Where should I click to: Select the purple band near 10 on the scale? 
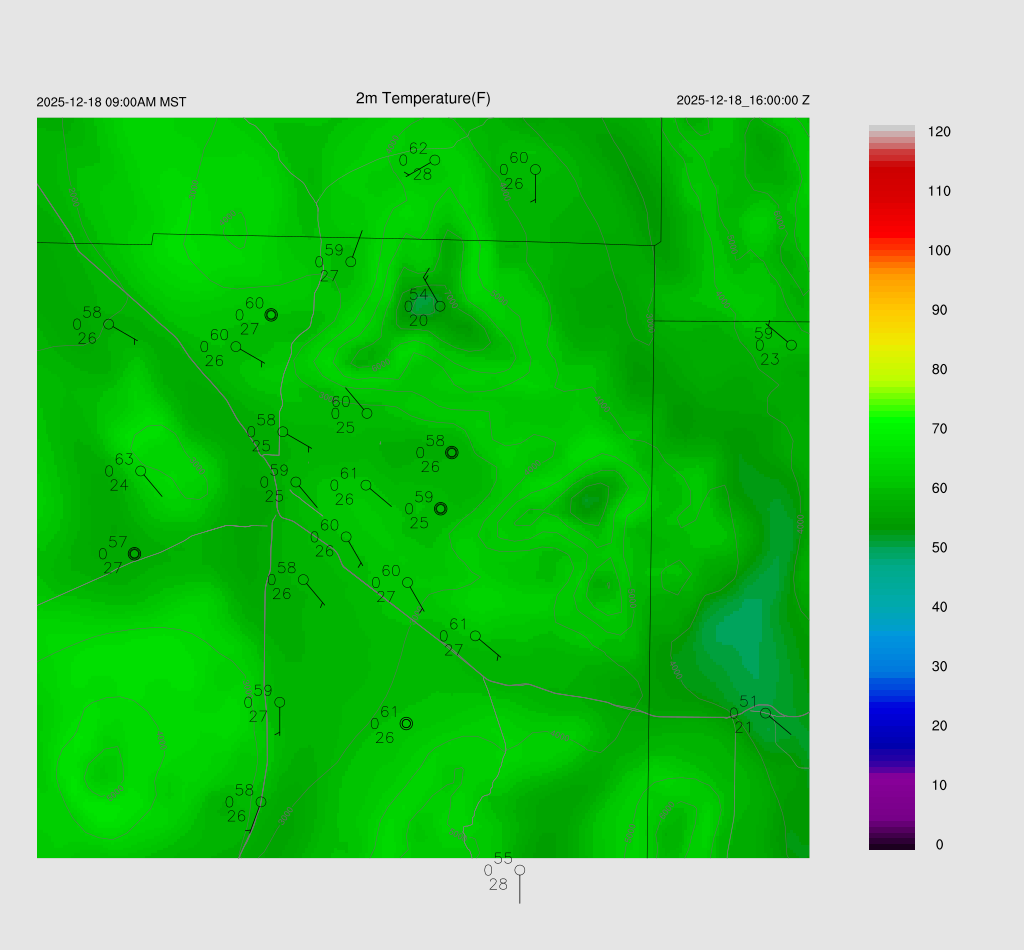(891, 790)
